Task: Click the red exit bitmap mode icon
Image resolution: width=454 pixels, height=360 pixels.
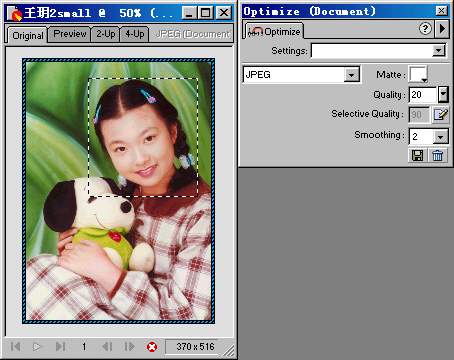Action: (x=152, y=347)
